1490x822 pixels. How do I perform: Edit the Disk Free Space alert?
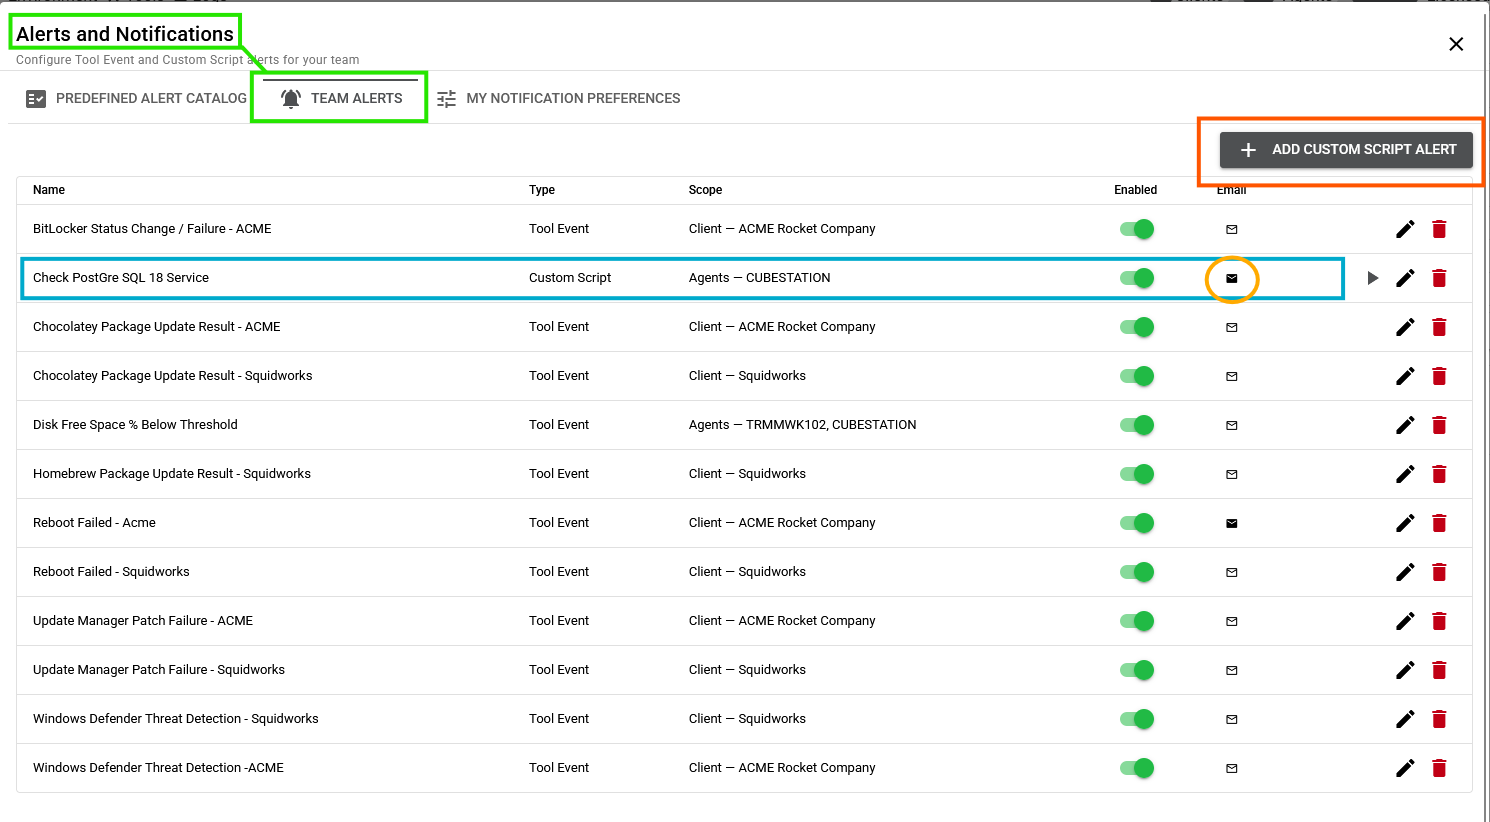point(1405,425)
